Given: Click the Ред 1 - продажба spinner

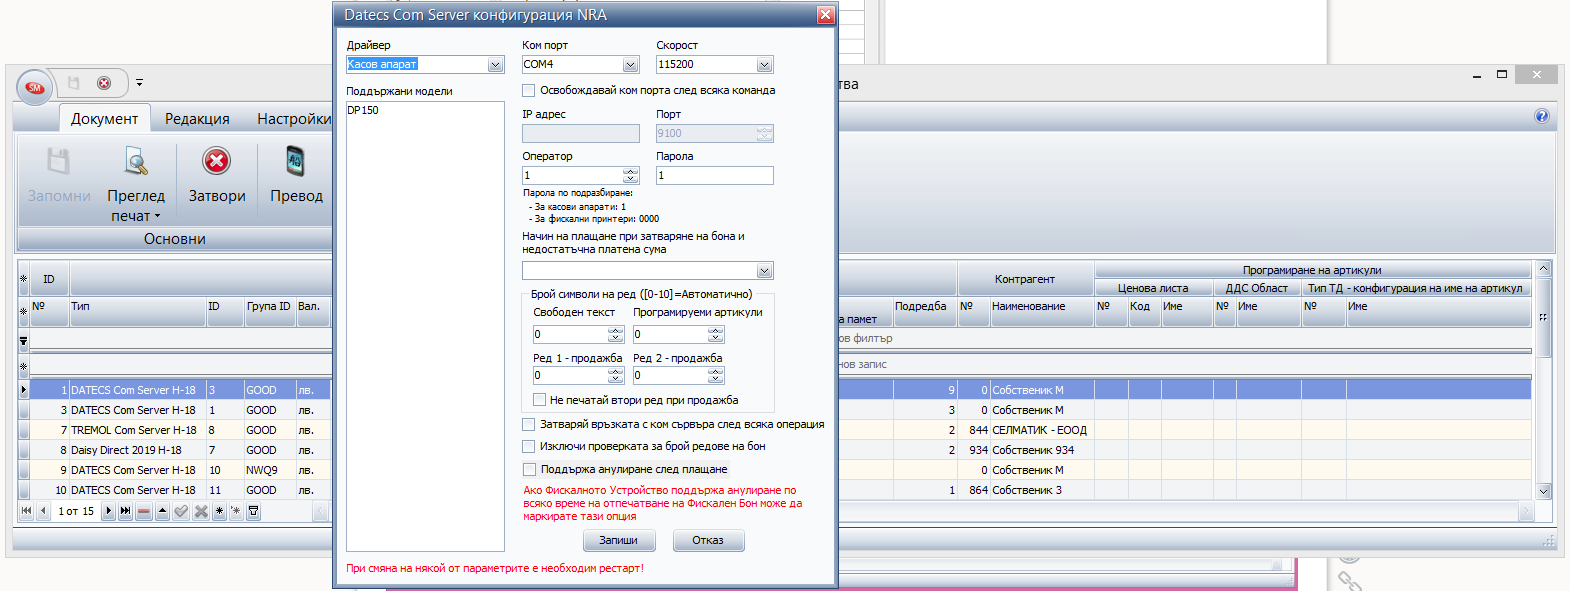Looking at the screenshot, I should click(x=616, y=375).
